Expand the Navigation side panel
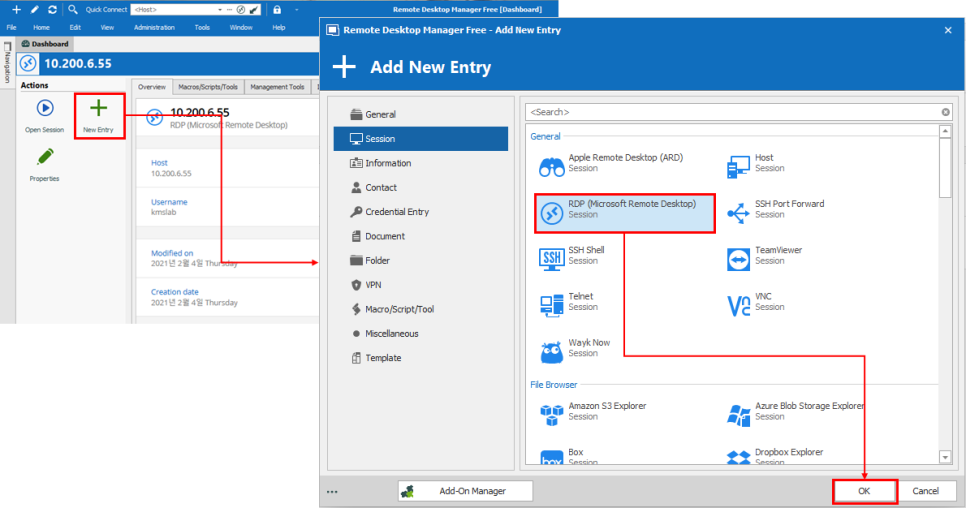This screenshot has width=966, height=508. (x=7, y=63)
